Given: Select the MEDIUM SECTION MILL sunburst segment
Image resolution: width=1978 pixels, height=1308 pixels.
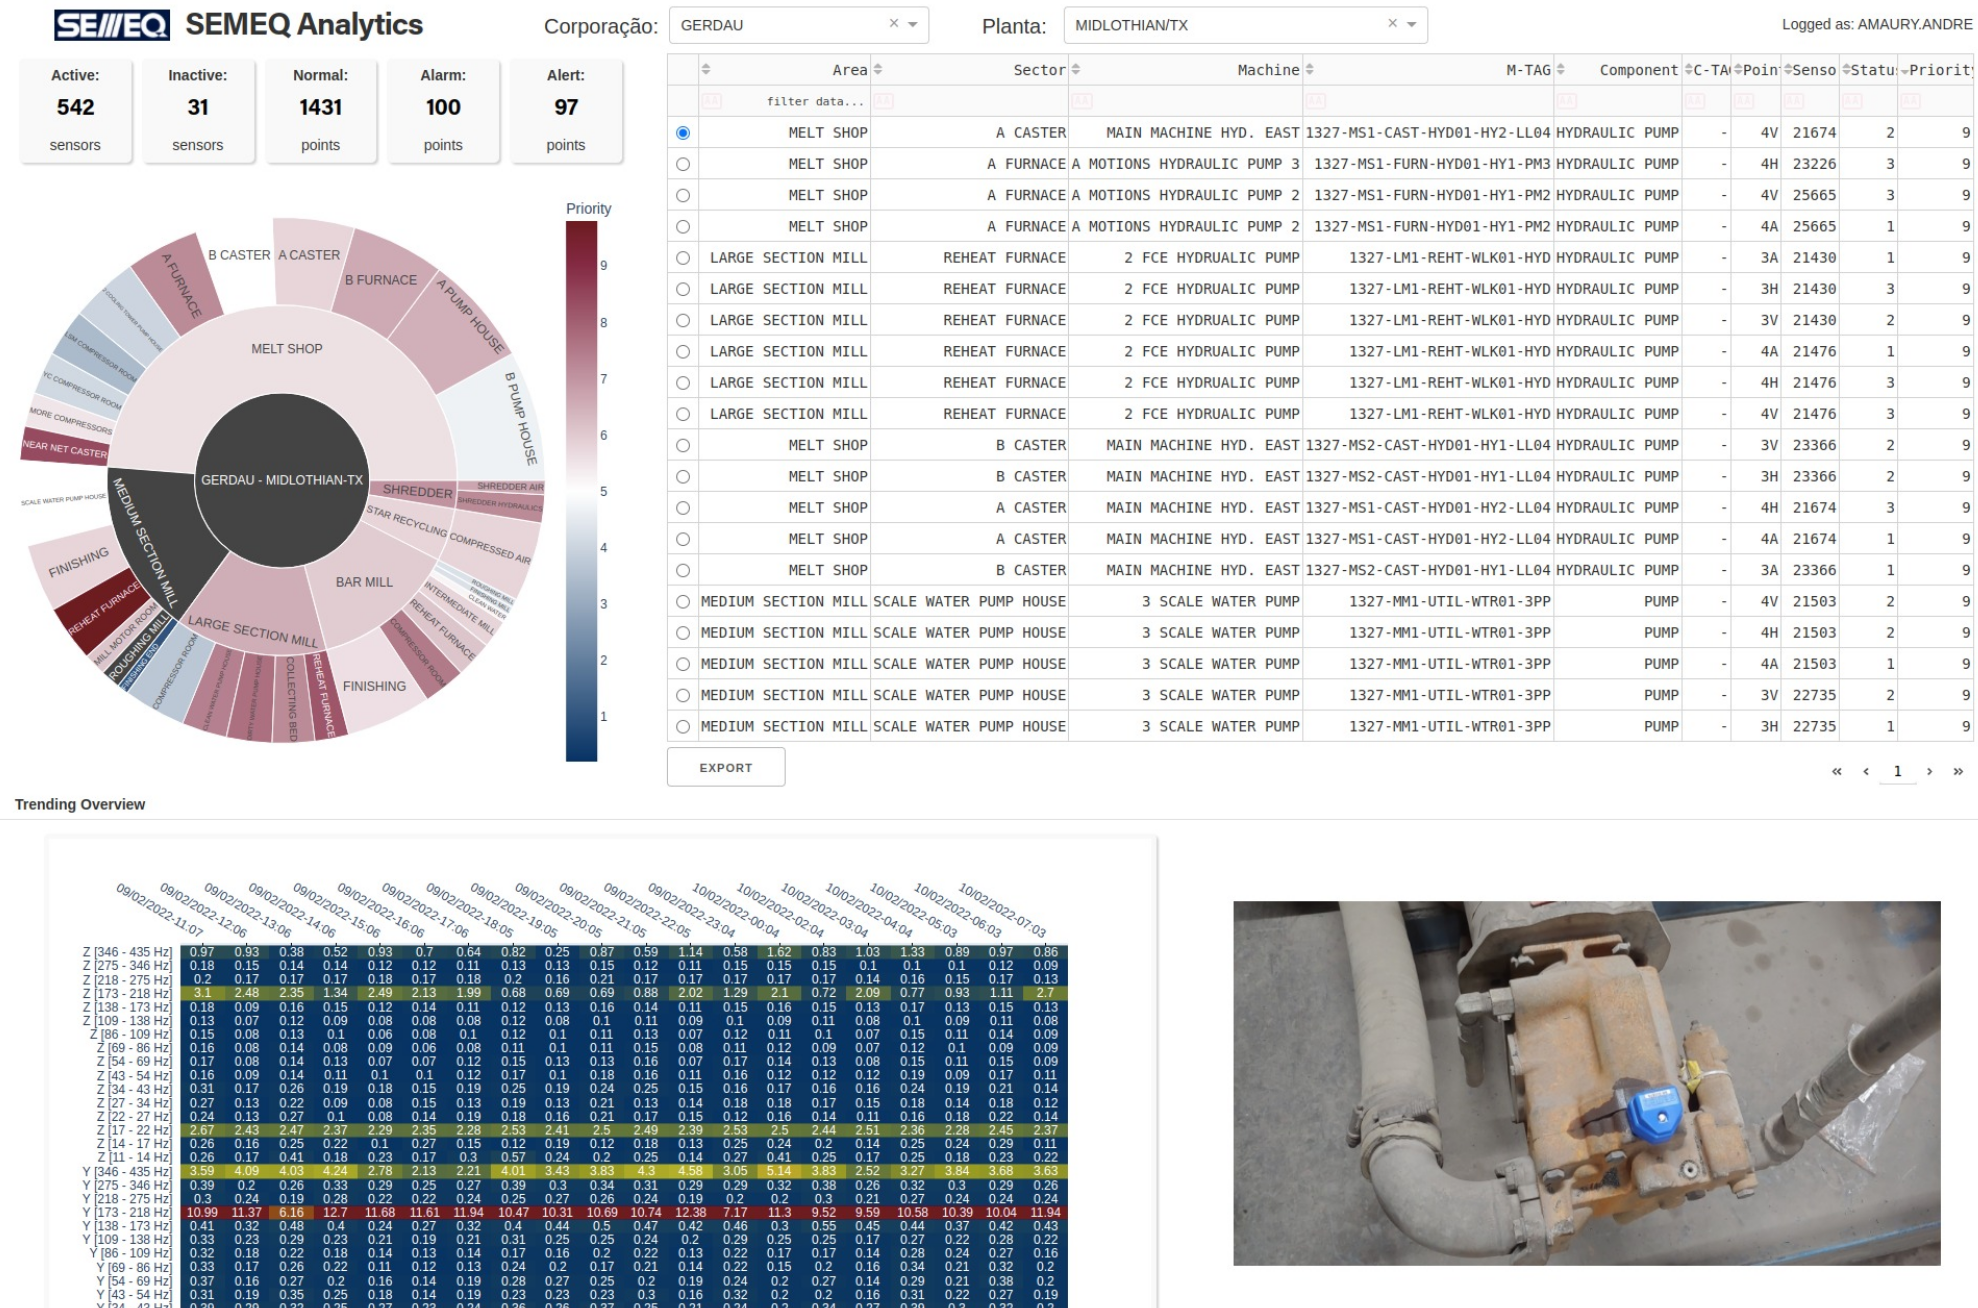Looking at the screenshot, I should pyautogui.click(x=145, y=542).
